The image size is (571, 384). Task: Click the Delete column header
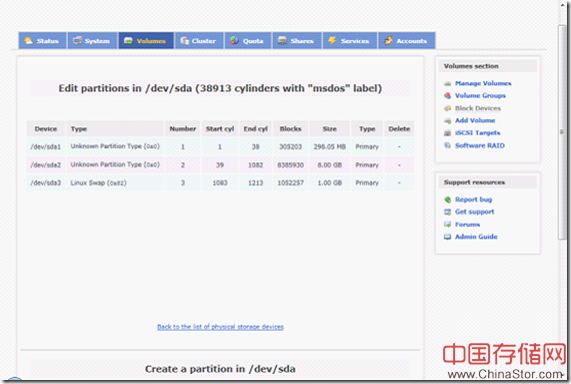click(x=399, y=129)
